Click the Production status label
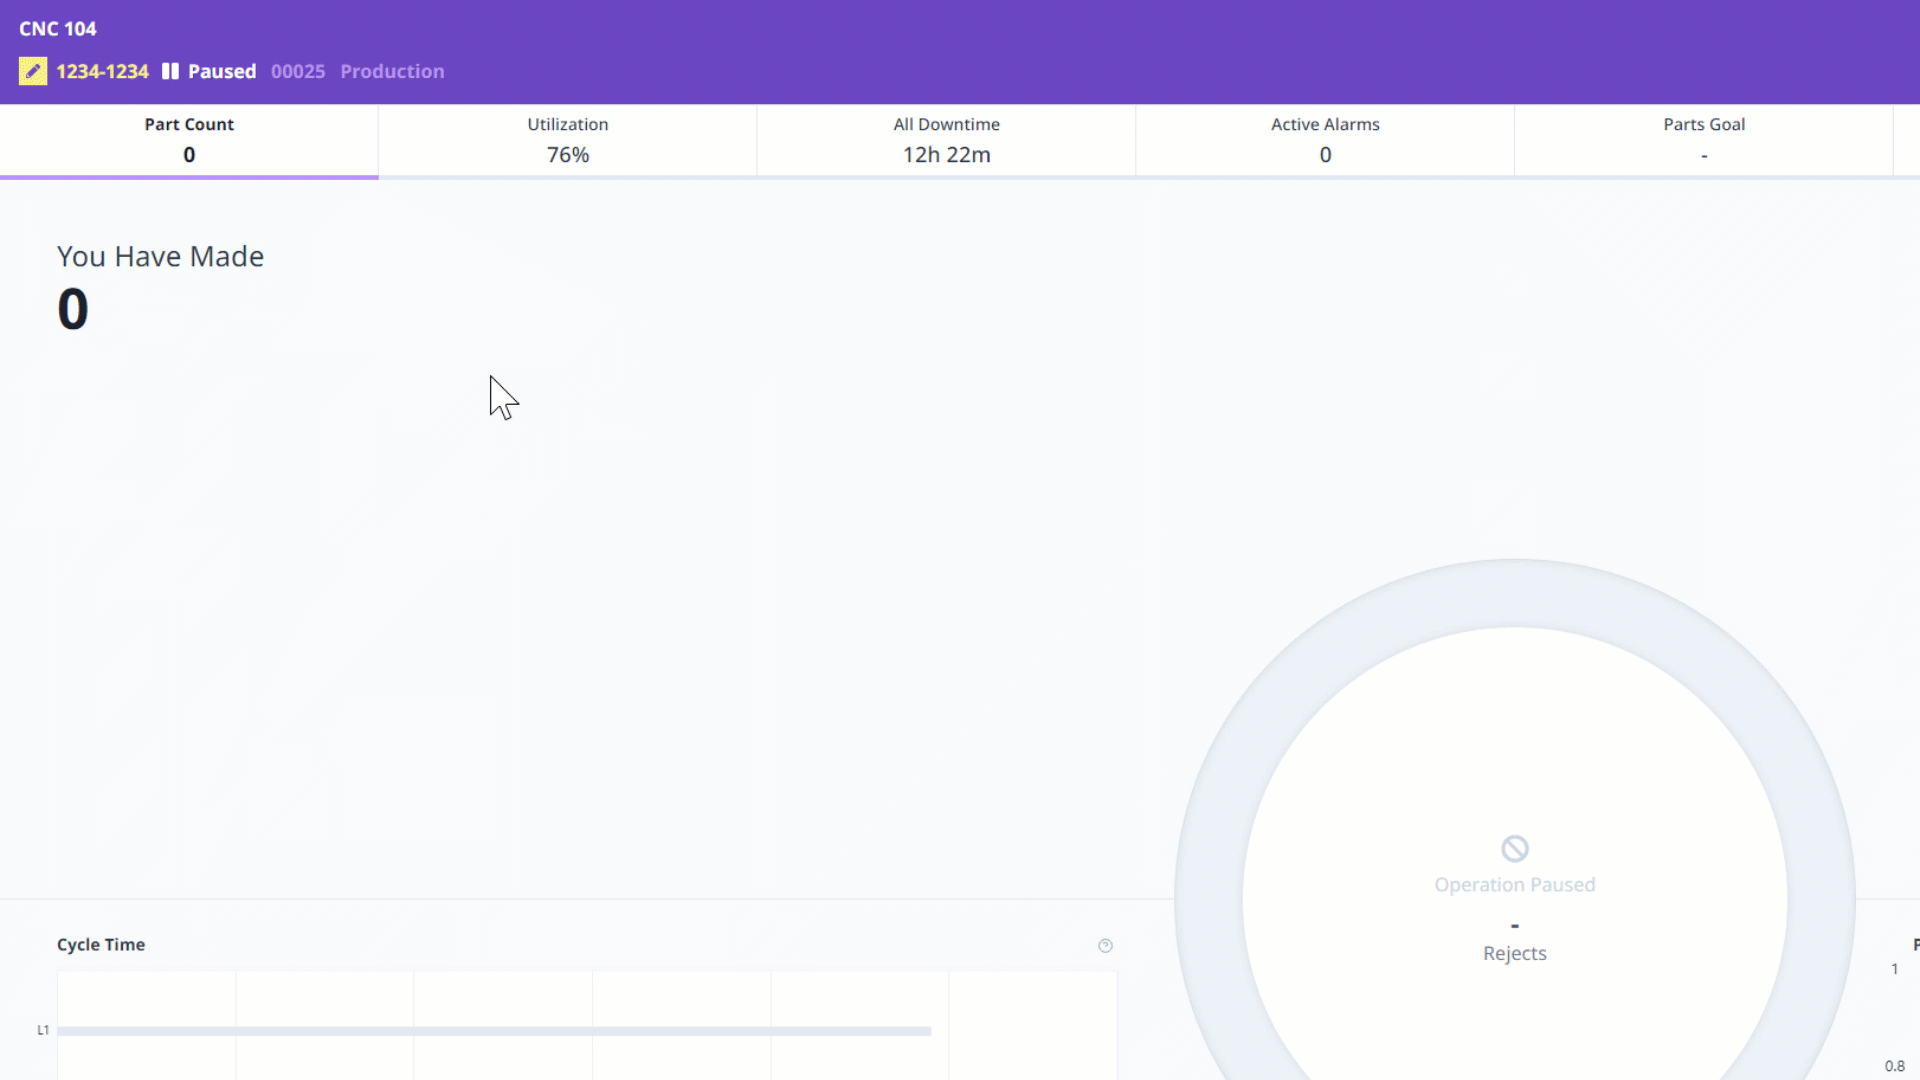 (x=392, y=71)
